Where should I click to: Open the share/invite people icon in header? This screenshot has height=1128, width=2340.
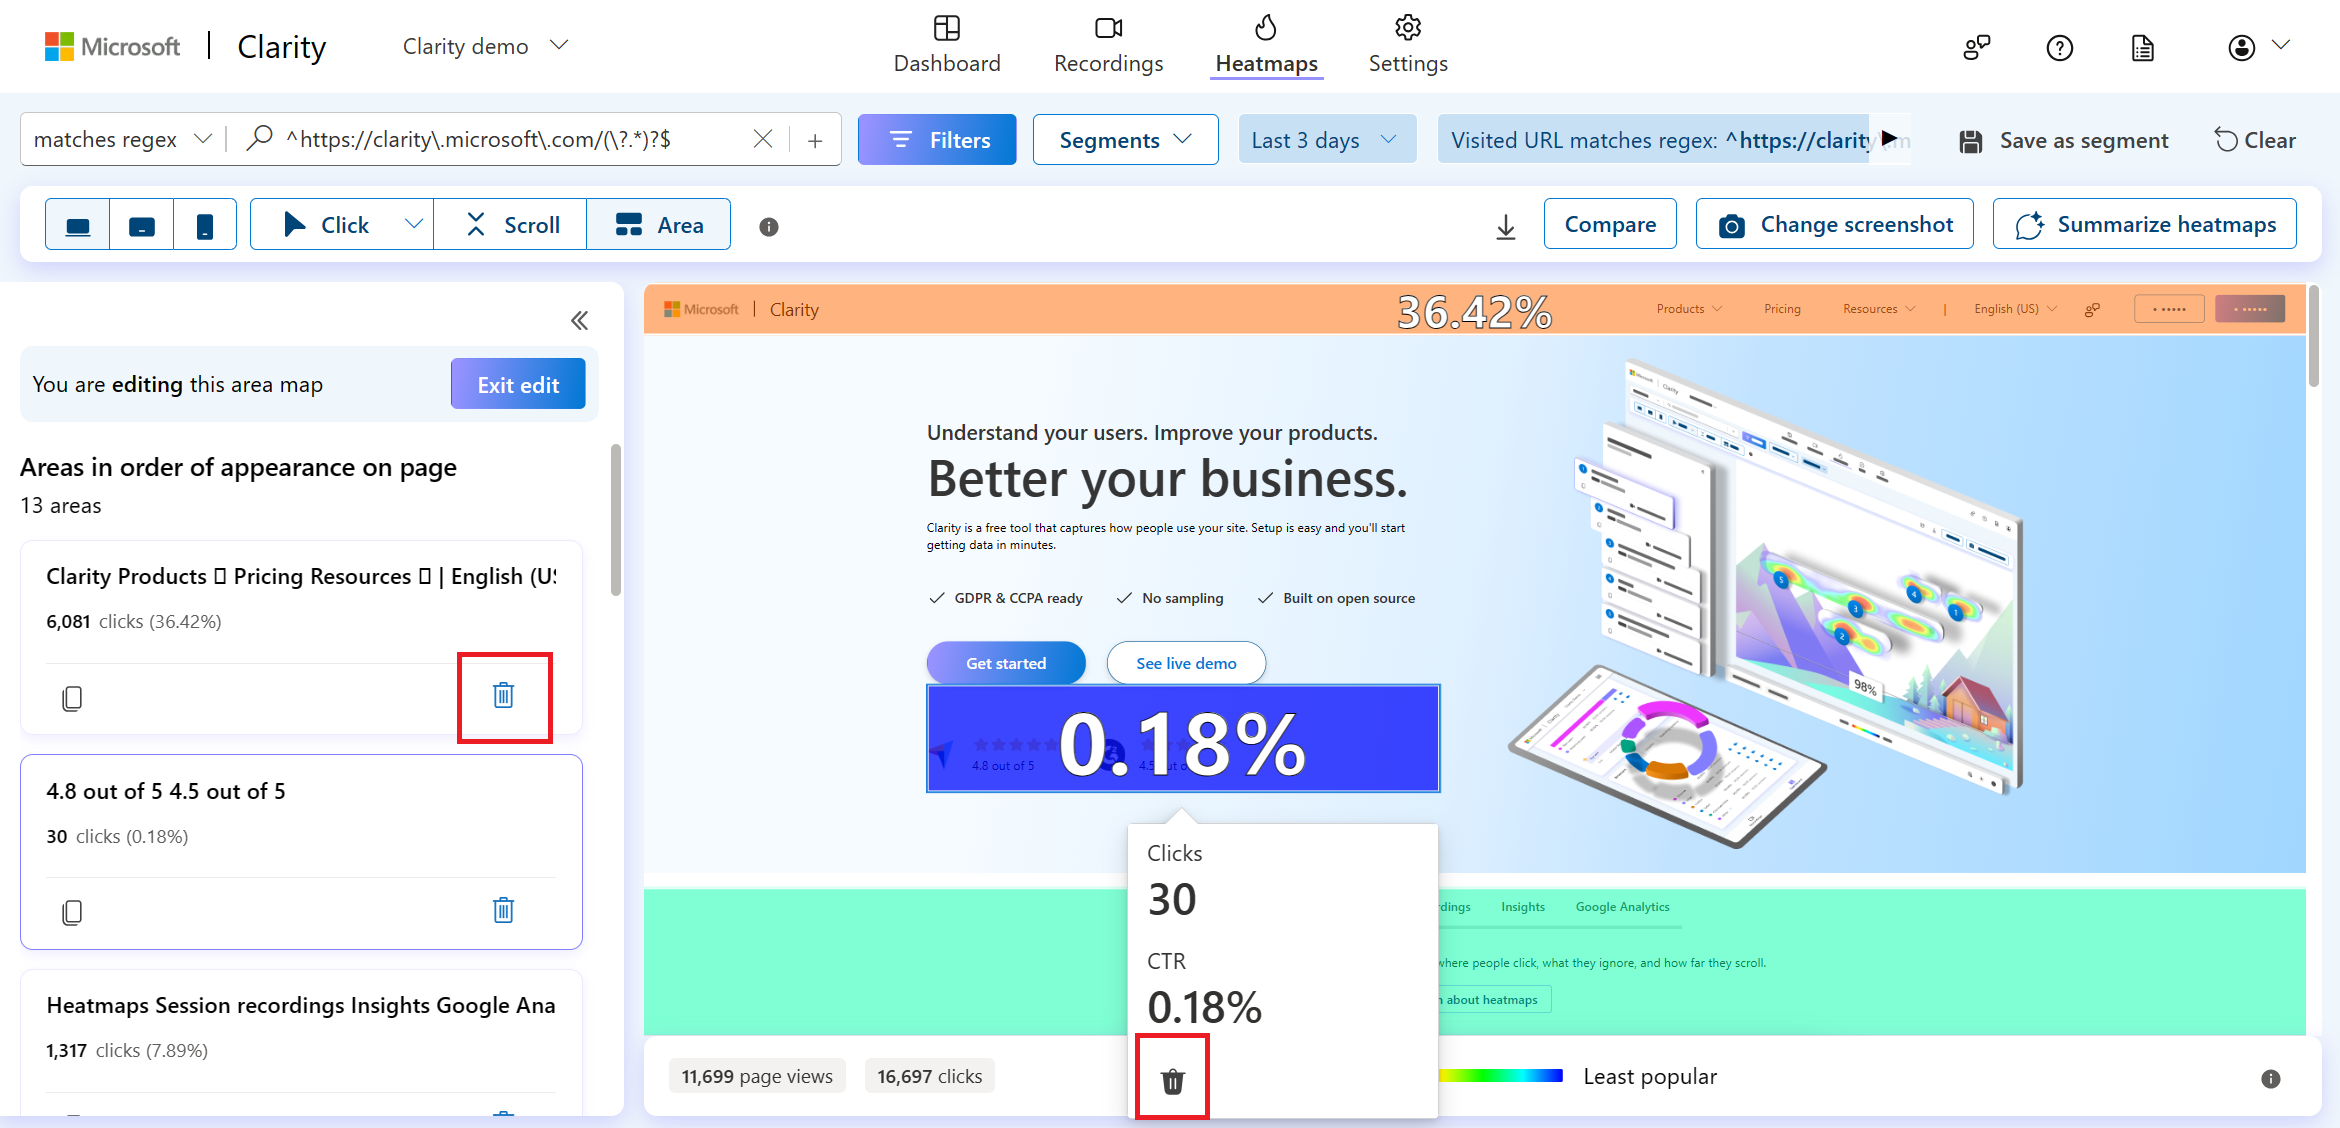(1976, 47)
